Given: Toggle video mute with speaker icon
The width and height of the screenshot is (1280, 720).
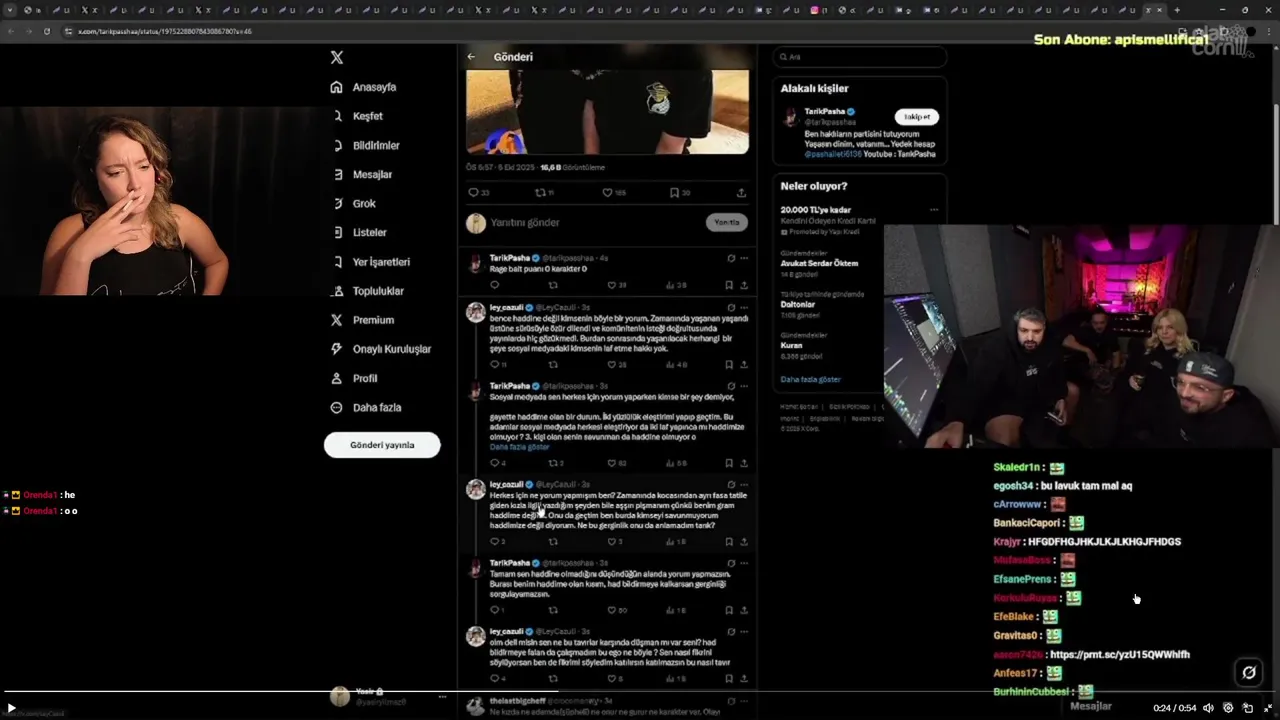Looking at the screenshot, I should (1208, 708).
